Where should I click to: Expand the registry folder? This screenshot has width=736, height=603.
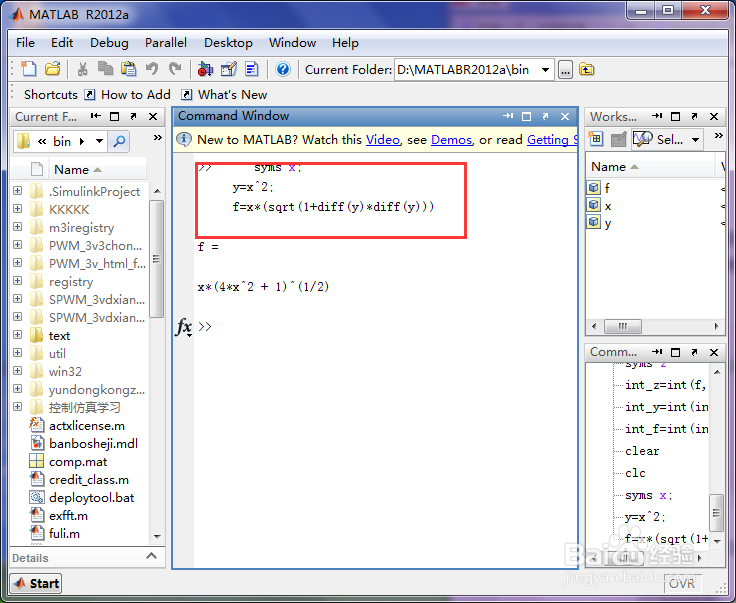pyautogui.click(x=17, y=281)
